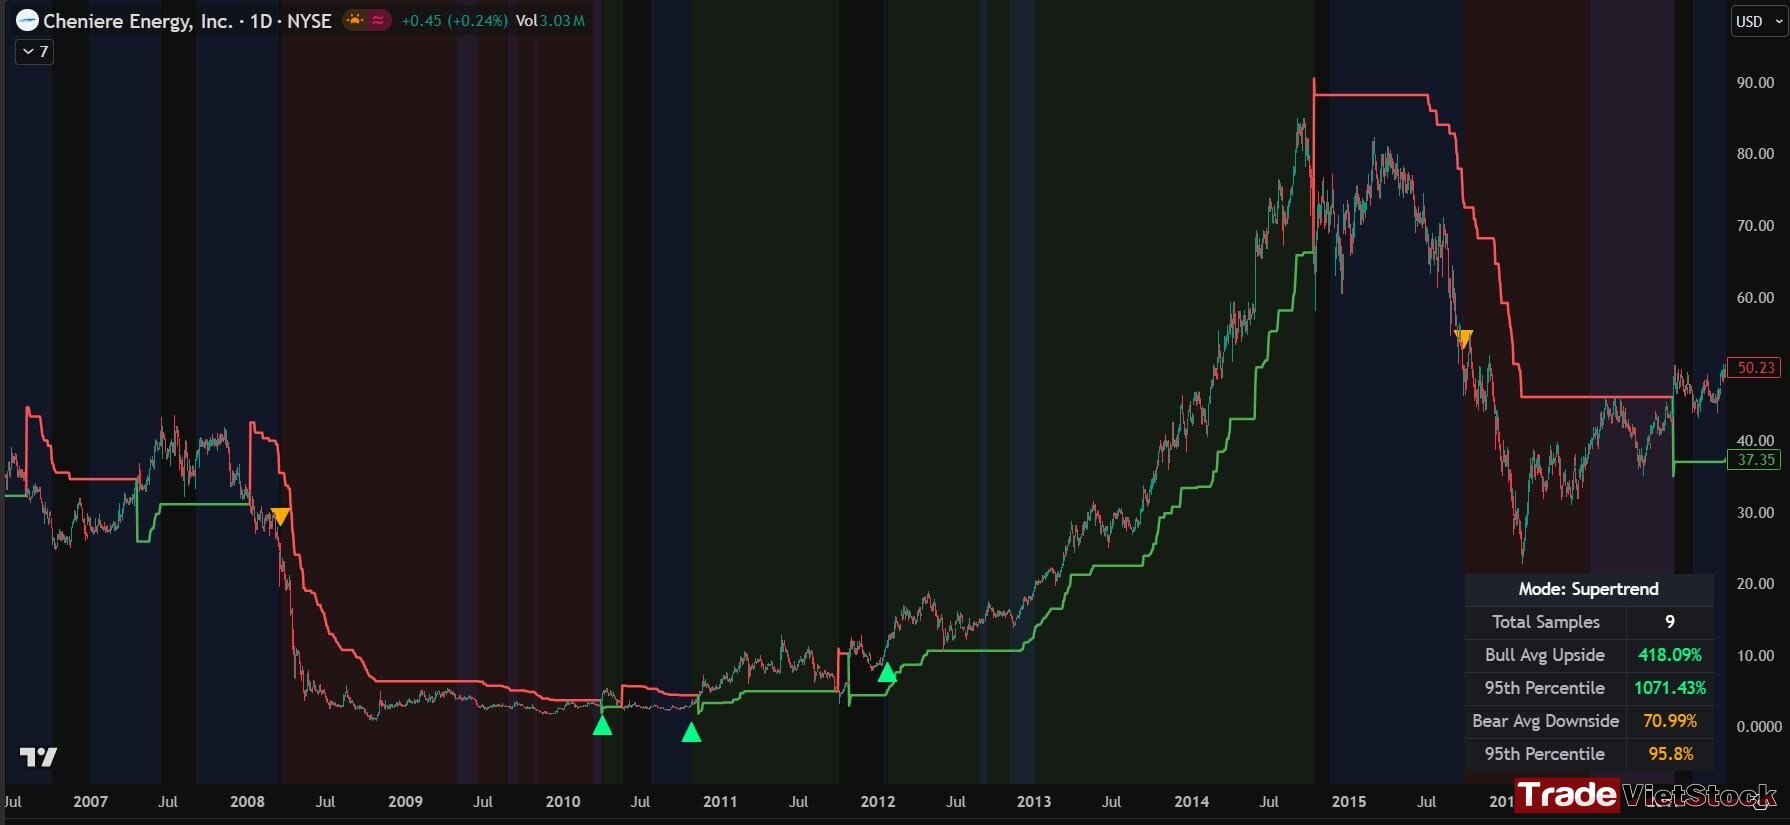Click the Cheniere Energy company logo icon
Screen dimensions: 1790x825
point(27,20)
